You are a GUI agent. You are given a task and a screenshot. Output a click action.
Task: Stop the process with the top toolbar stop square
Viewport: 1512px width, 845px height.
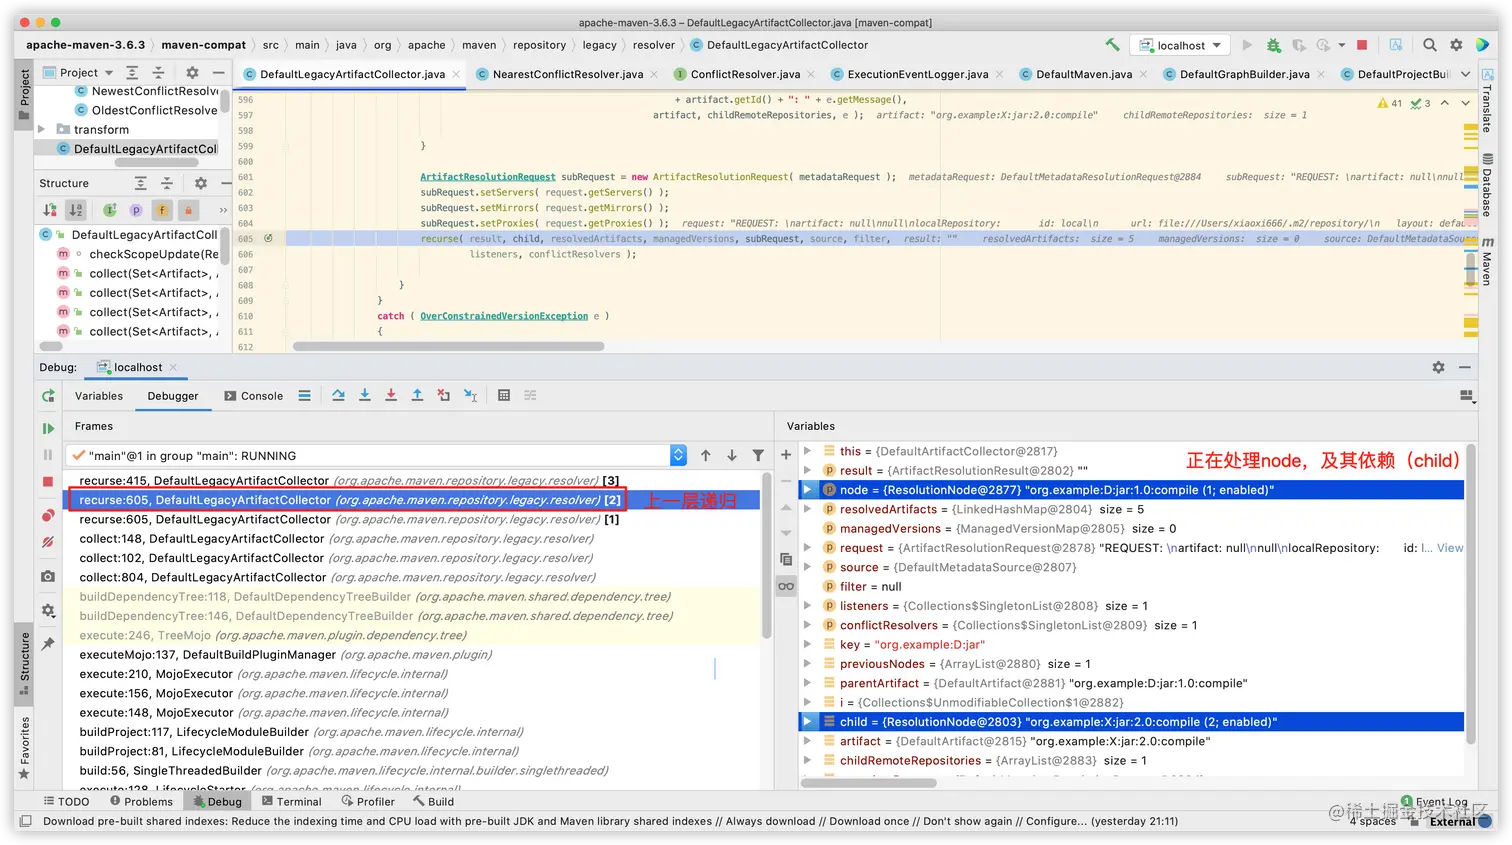pyautogui.click(x=1361, y=45)
